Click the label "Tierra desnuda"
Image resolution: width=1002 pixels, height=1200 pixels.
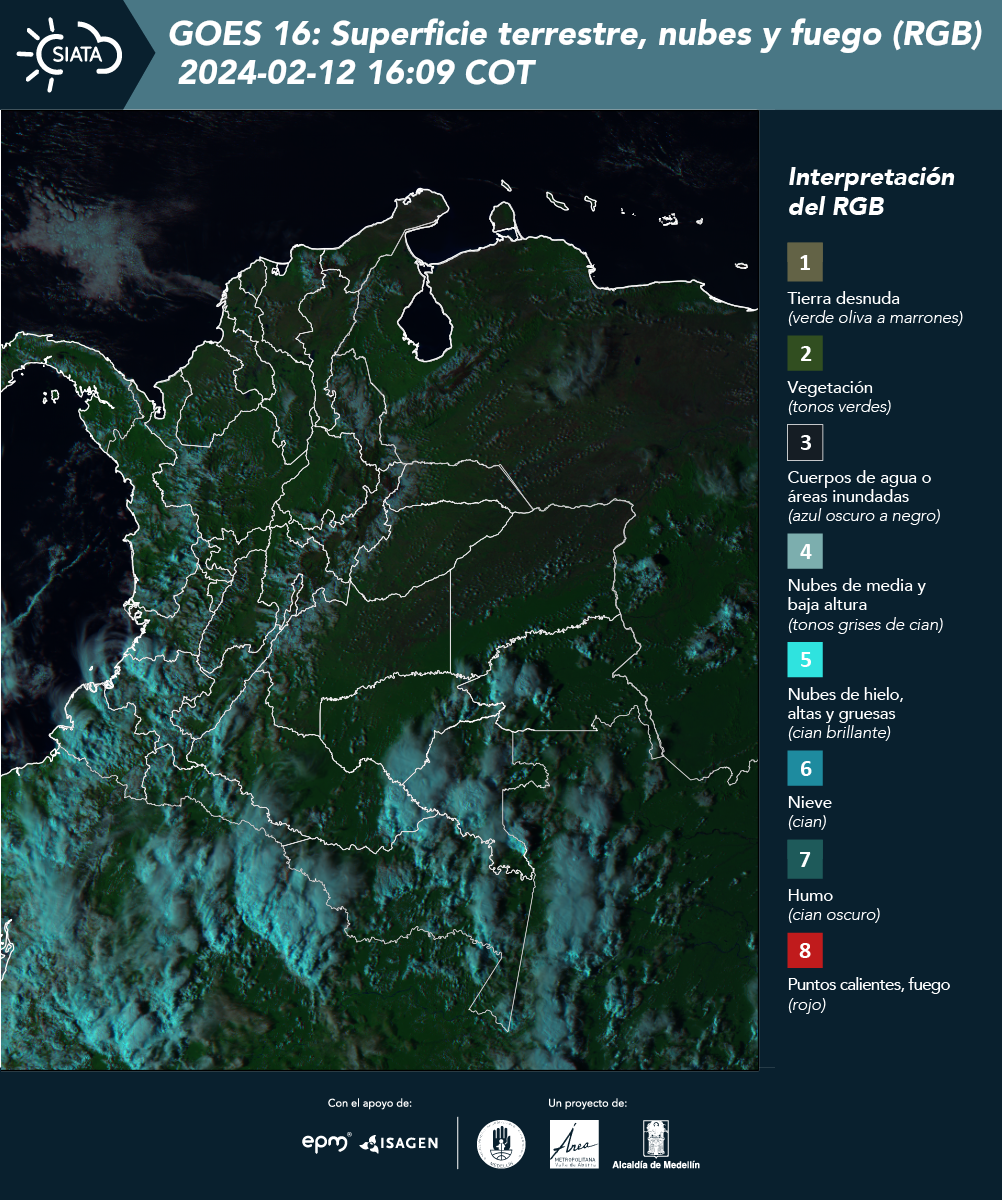(x=844, y=298)
